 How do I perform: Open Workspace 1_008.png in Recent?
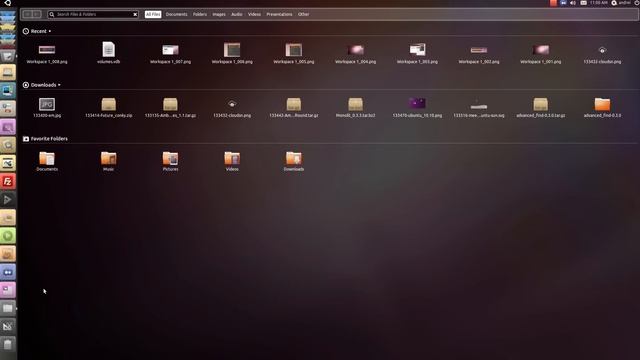47,50
